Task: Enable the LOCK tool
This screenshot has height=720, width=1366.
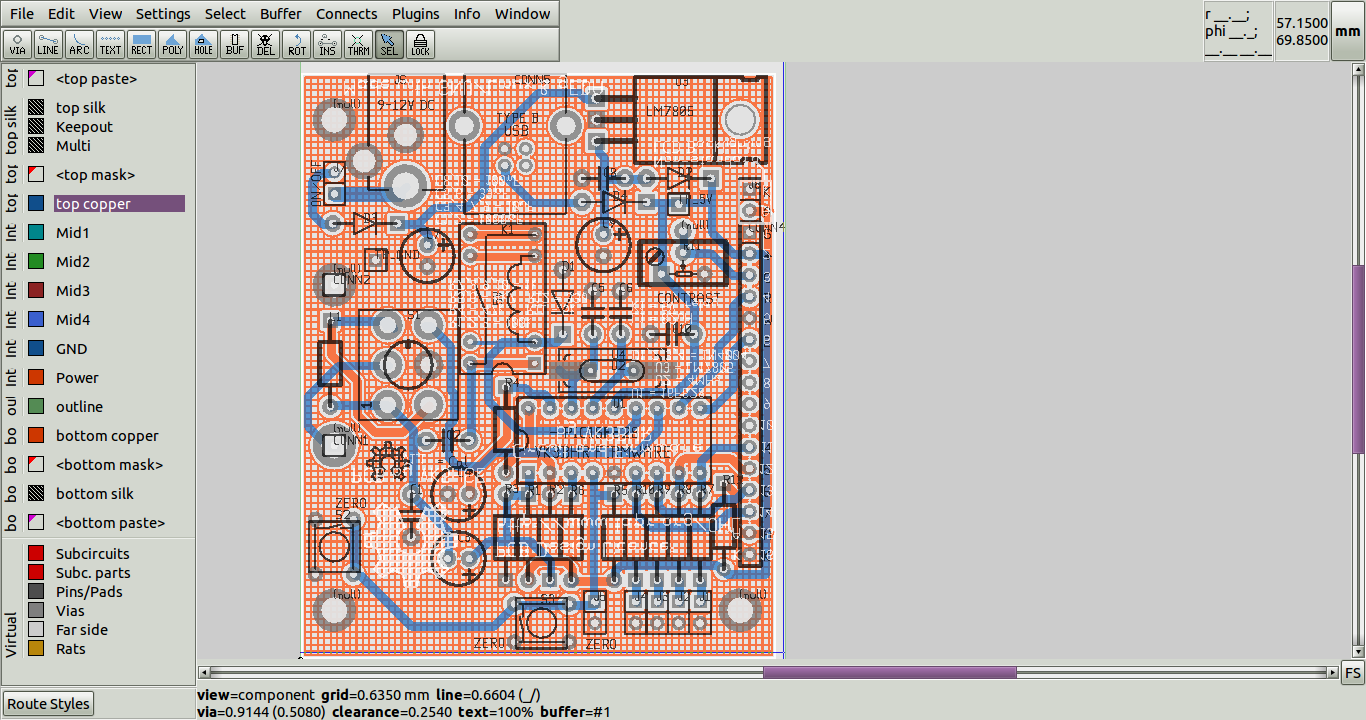Action: pyautogui.click(x=420, y=44)
